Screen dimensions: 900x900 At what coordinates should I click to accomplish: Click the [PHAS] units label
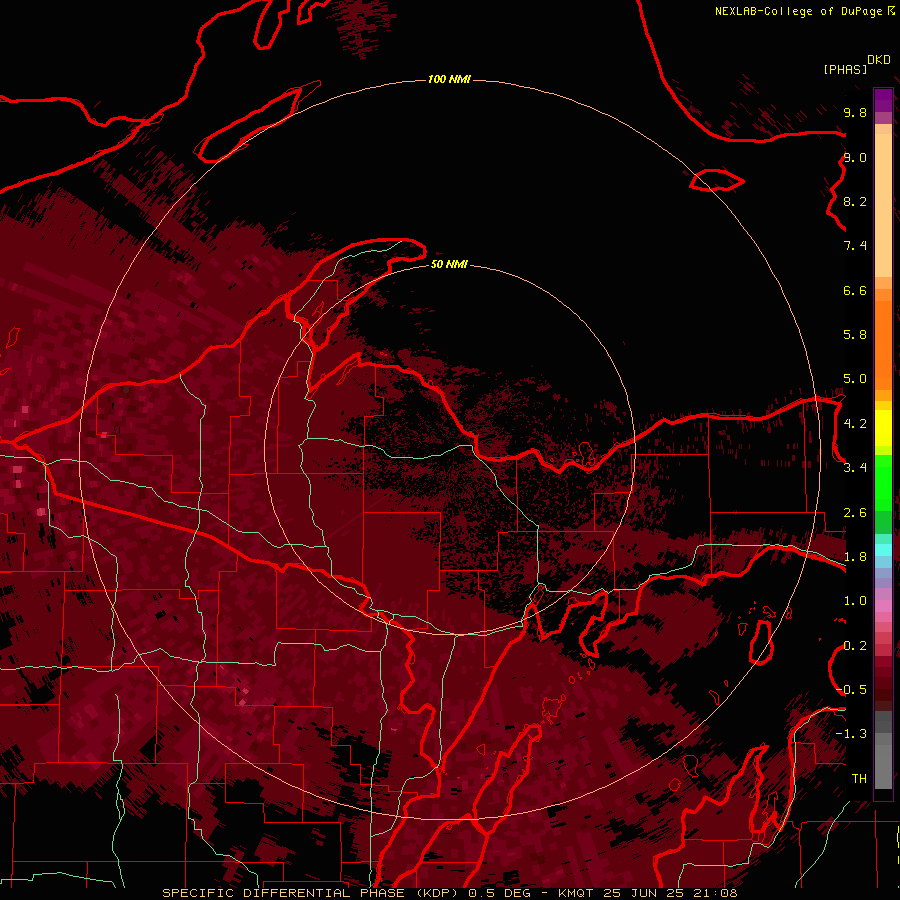845,70
